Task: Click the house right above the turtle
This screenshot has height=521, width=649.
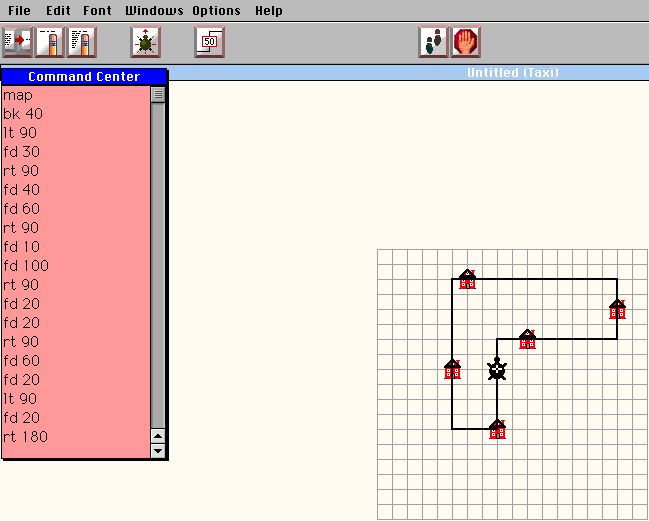Action: pyautogui.click(x=527, y=339)
